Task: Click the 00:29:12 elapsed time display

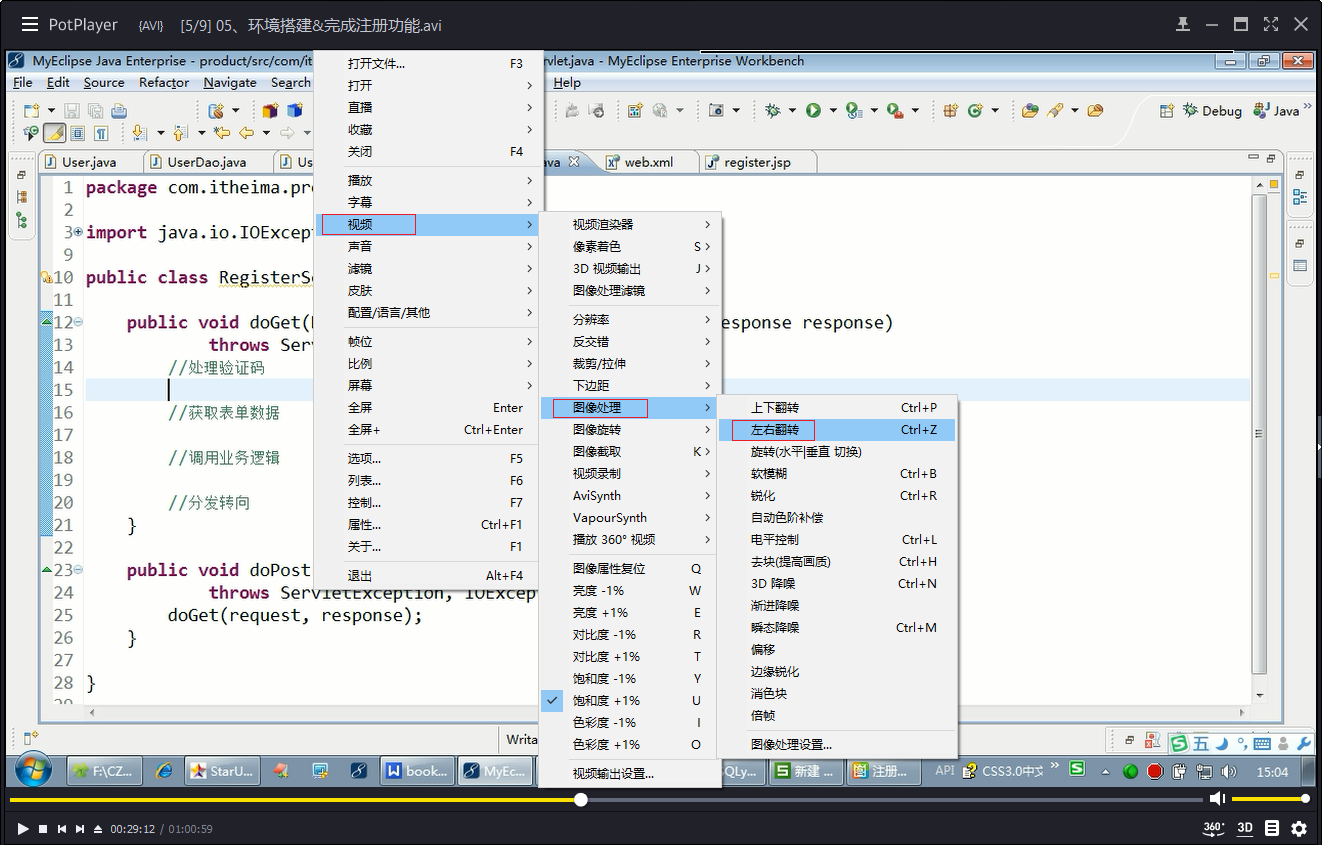Action: [x=132, y=829]
